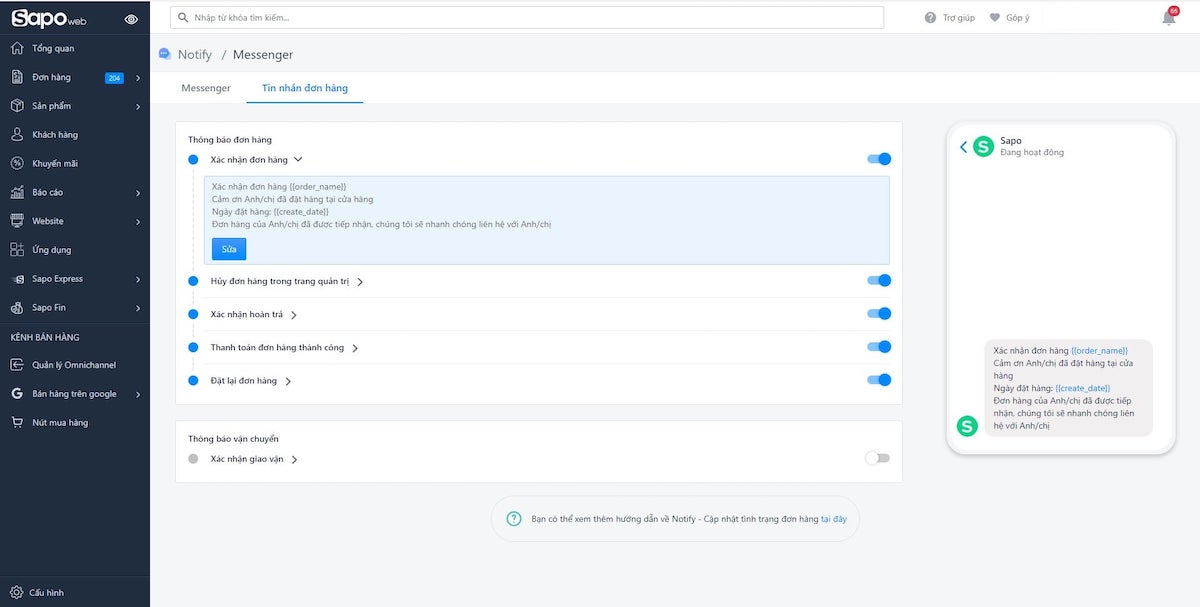1200x607 pixels.
Task: Turn off Thanh toán đơn hàng thành công toggle
Action: pyautogui.click(x=878, y=347)
